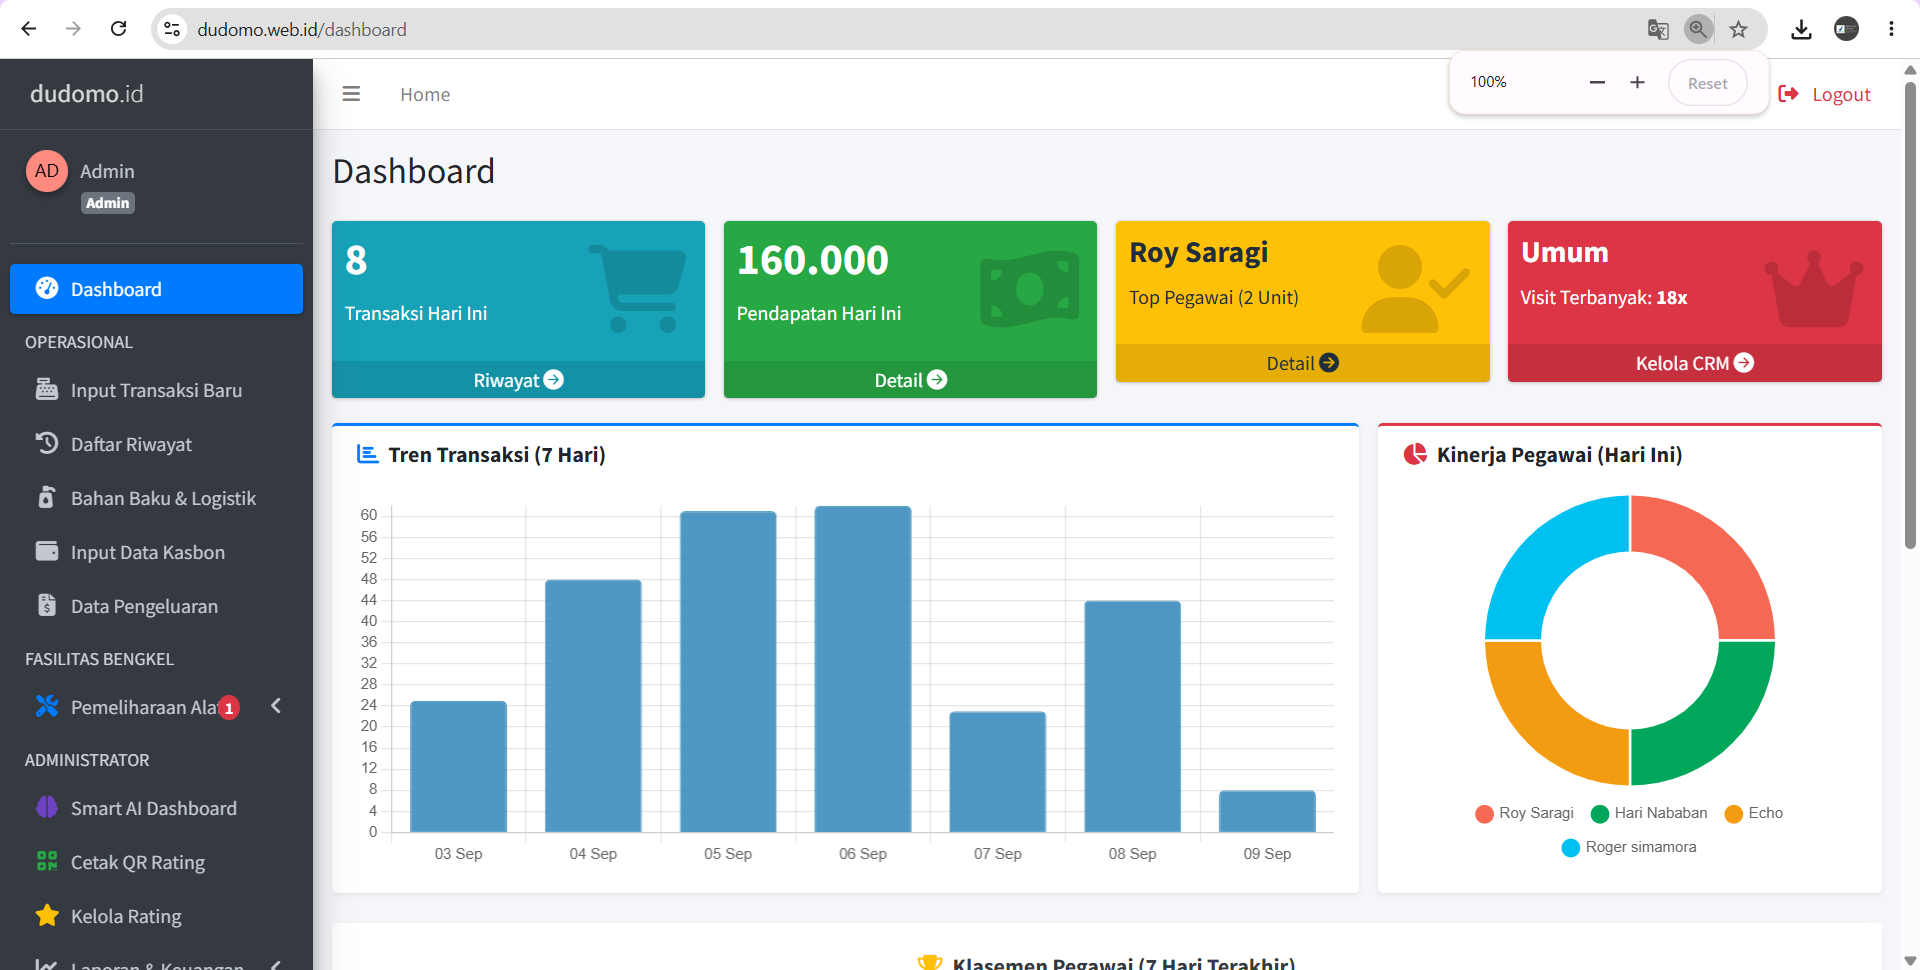
Task: Open Input Transaksi Baru in the sidebar
Action: (156, 390)
